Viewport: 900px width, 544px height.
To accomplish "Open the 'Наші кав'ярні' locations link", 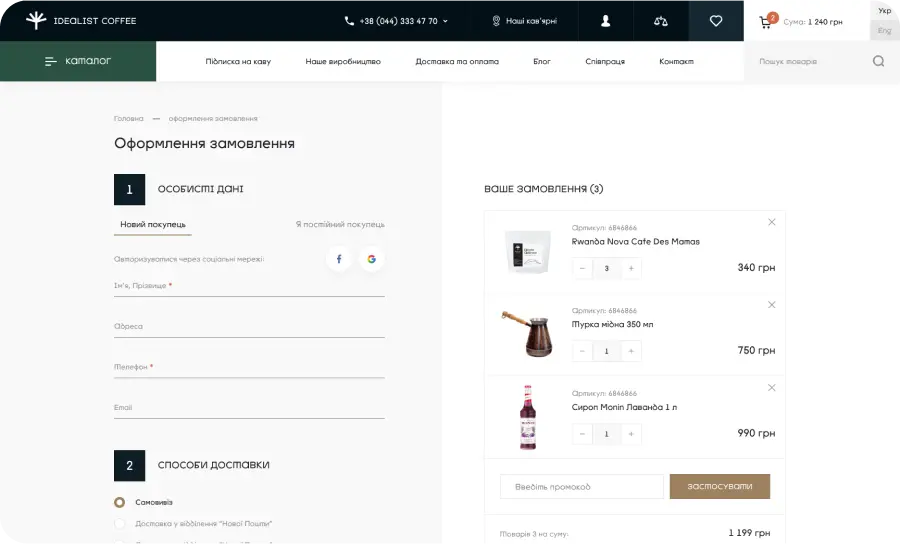I will tap(525, 21).
